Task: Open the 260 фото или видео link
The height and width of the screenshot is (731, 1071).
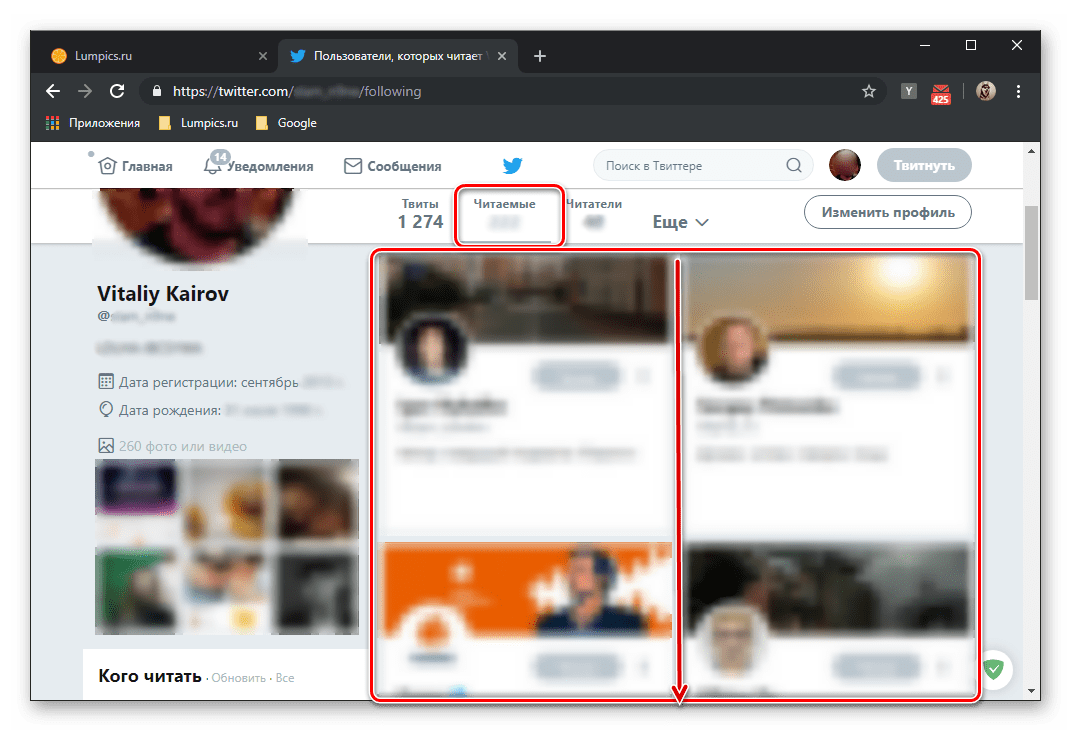Action: tap(182, 446)
